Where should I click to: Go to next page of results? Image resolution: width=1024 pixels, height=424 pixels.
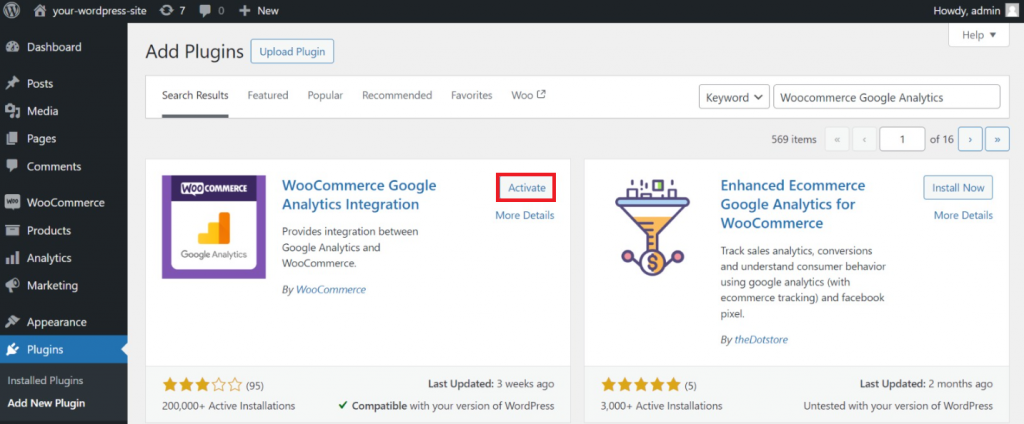pos(970,139)
